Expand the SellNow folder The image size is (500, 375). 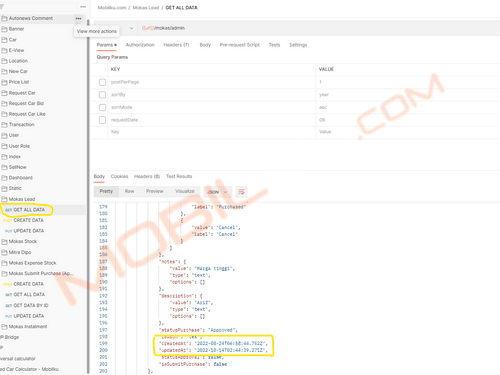coord(14,167)
